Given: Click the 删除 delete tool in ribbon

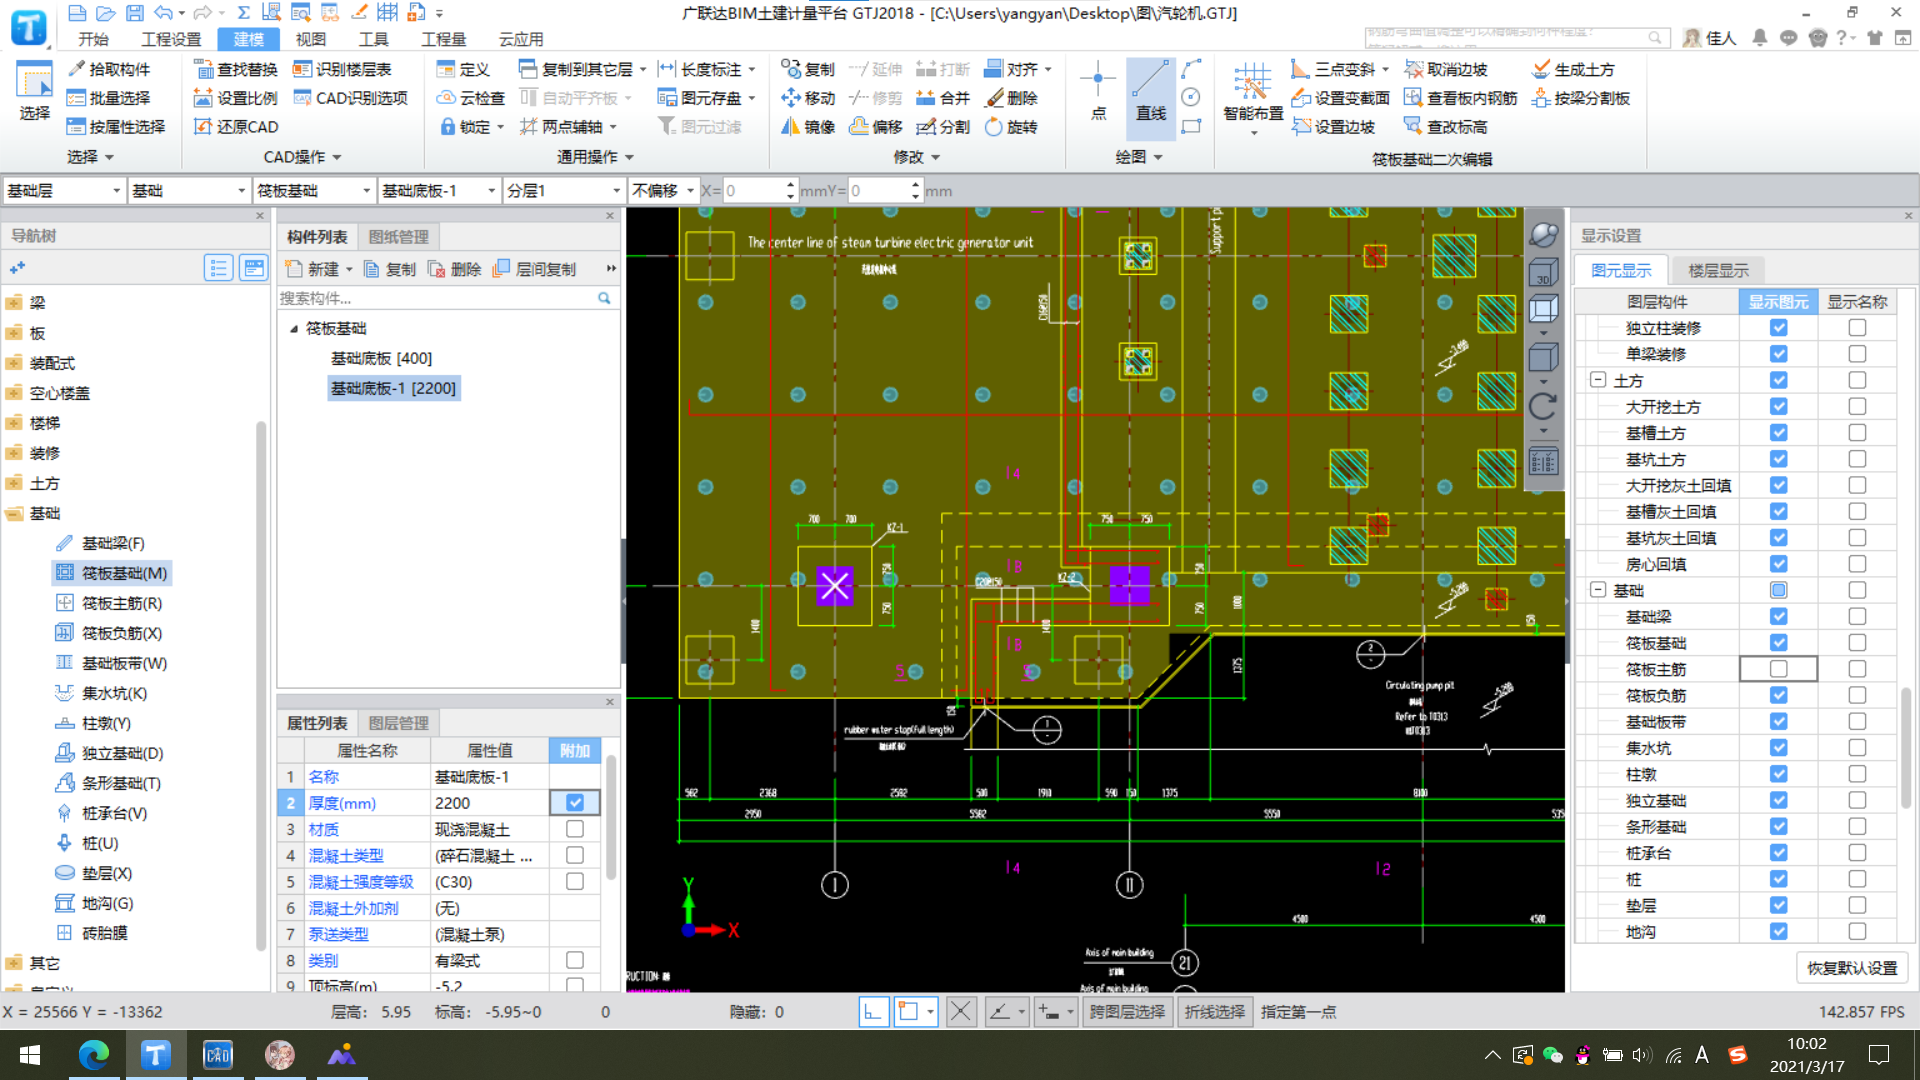Looking at the screenshot, I should pyautogui.click(x=1011, y=98).
